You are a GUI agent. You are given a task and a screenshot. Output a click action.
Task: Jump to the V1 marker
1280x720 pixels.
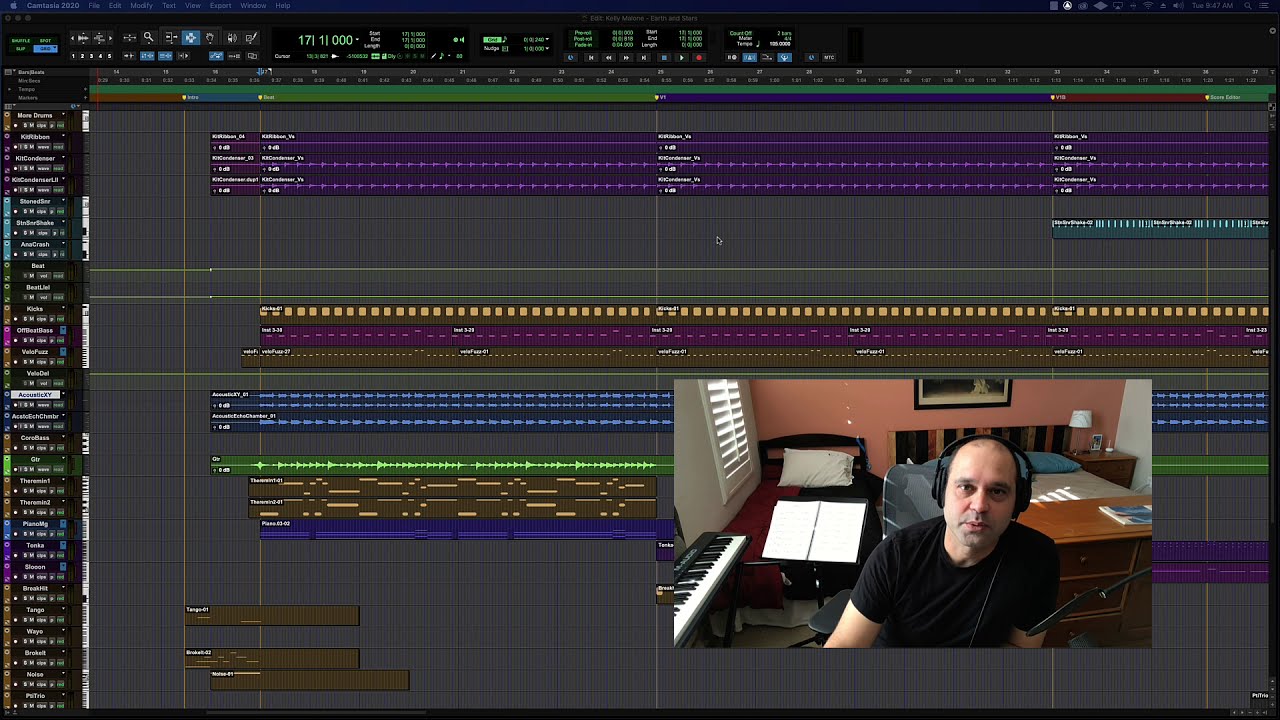tap(661, 97)
